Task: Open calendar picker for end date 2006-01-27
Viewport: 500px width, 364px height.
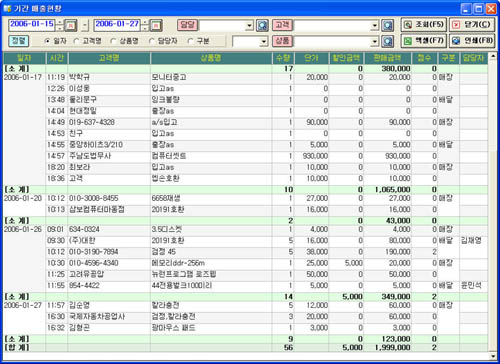Action: [x=156, y=25]
